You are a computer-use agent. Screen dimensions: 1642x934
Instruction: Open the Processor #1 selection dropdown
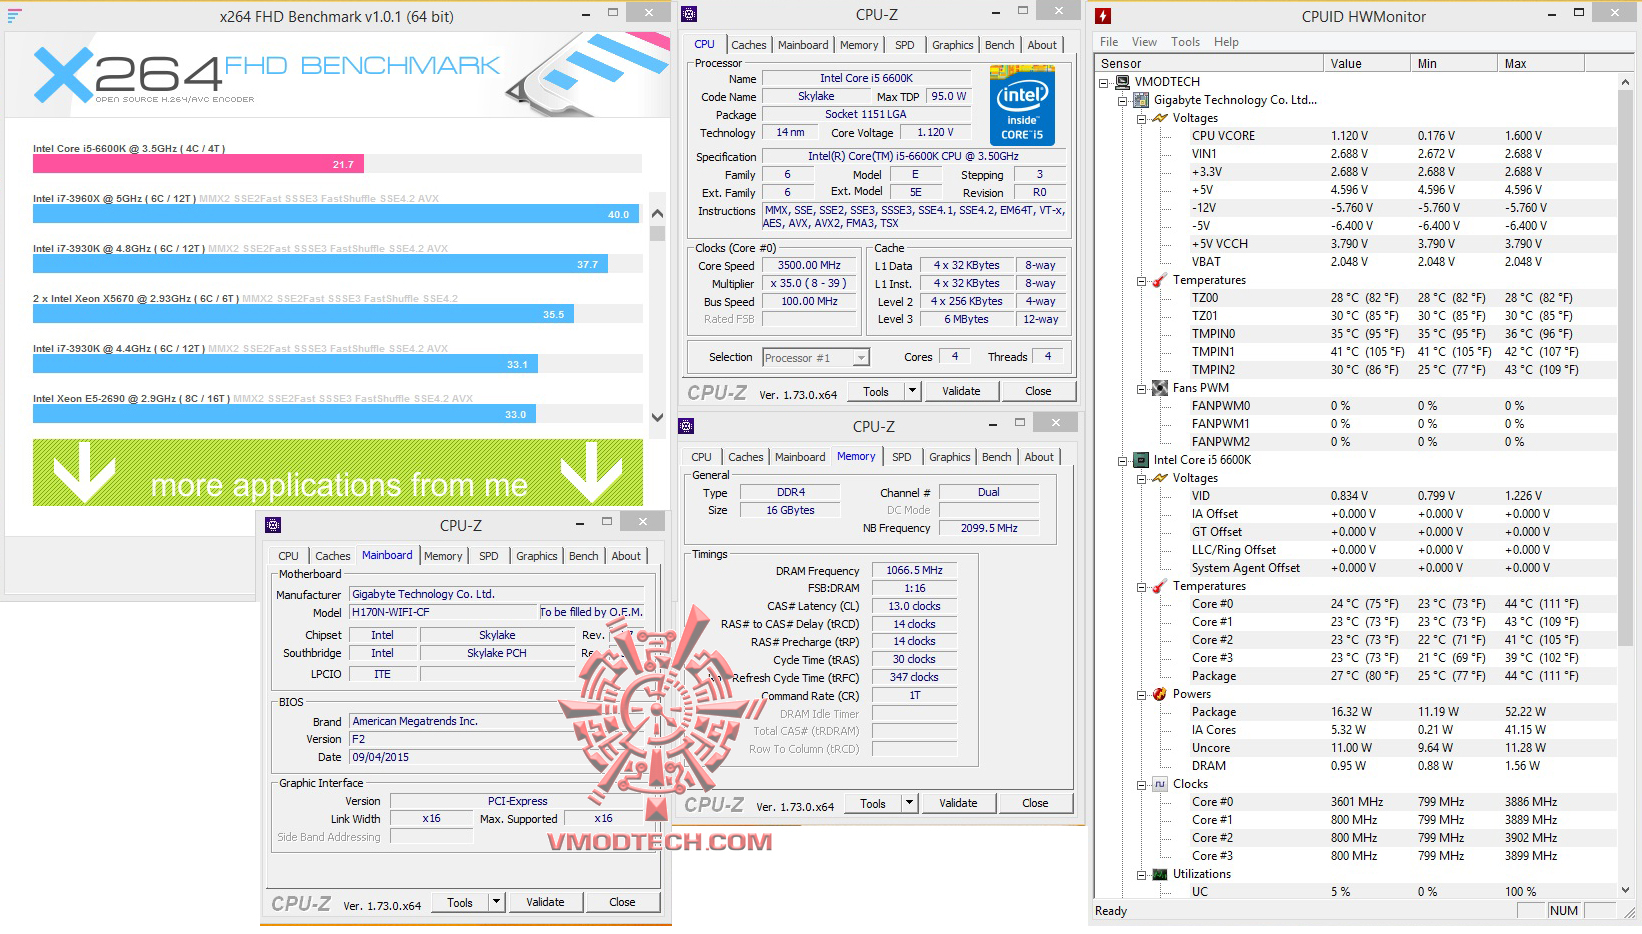pyautogui.click(x=861, y=358)
